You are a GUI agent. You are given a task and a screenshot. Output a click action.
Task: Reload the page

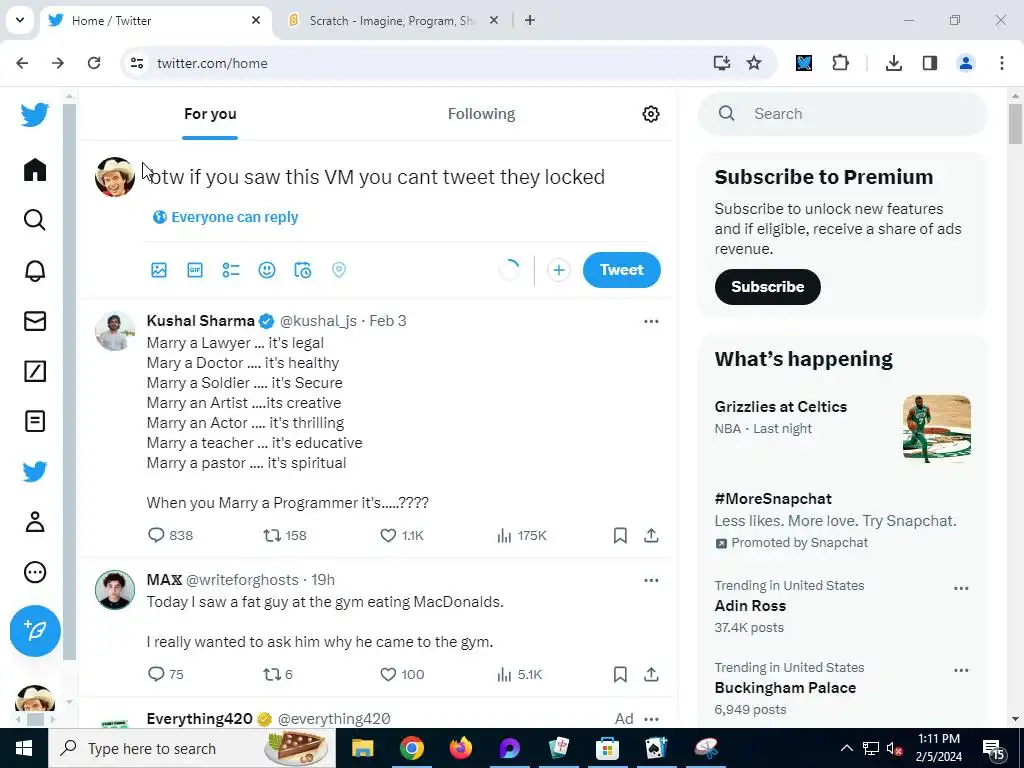pos(94,63)
